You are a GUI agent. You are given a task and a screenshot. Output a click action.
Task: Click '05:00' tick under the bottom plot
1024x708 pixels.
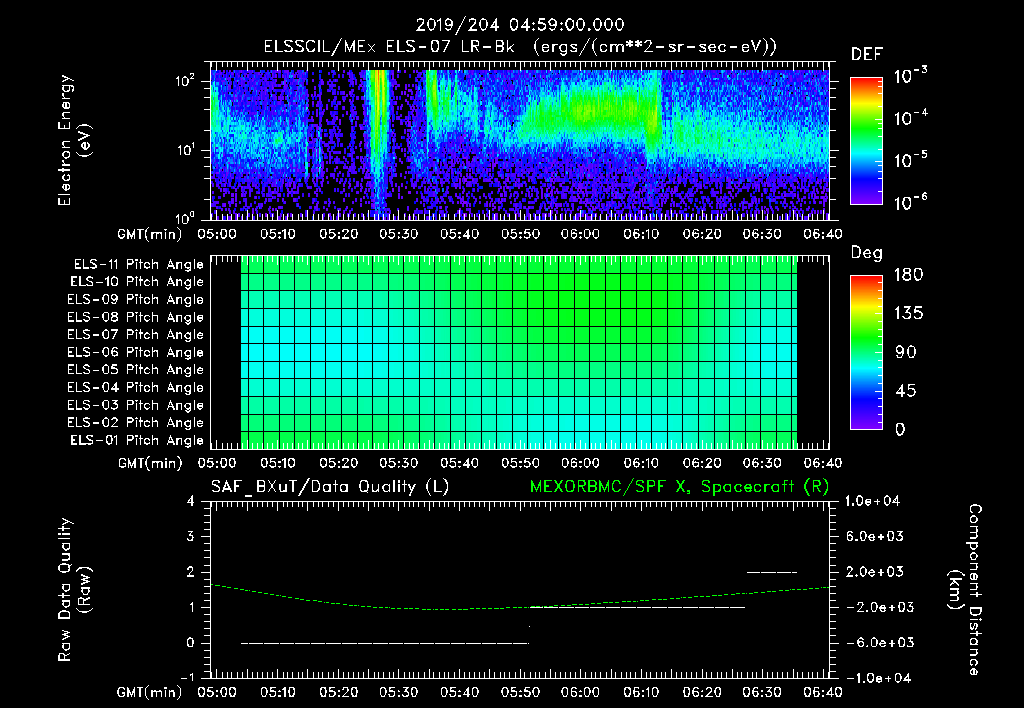[x=217, y=692]
